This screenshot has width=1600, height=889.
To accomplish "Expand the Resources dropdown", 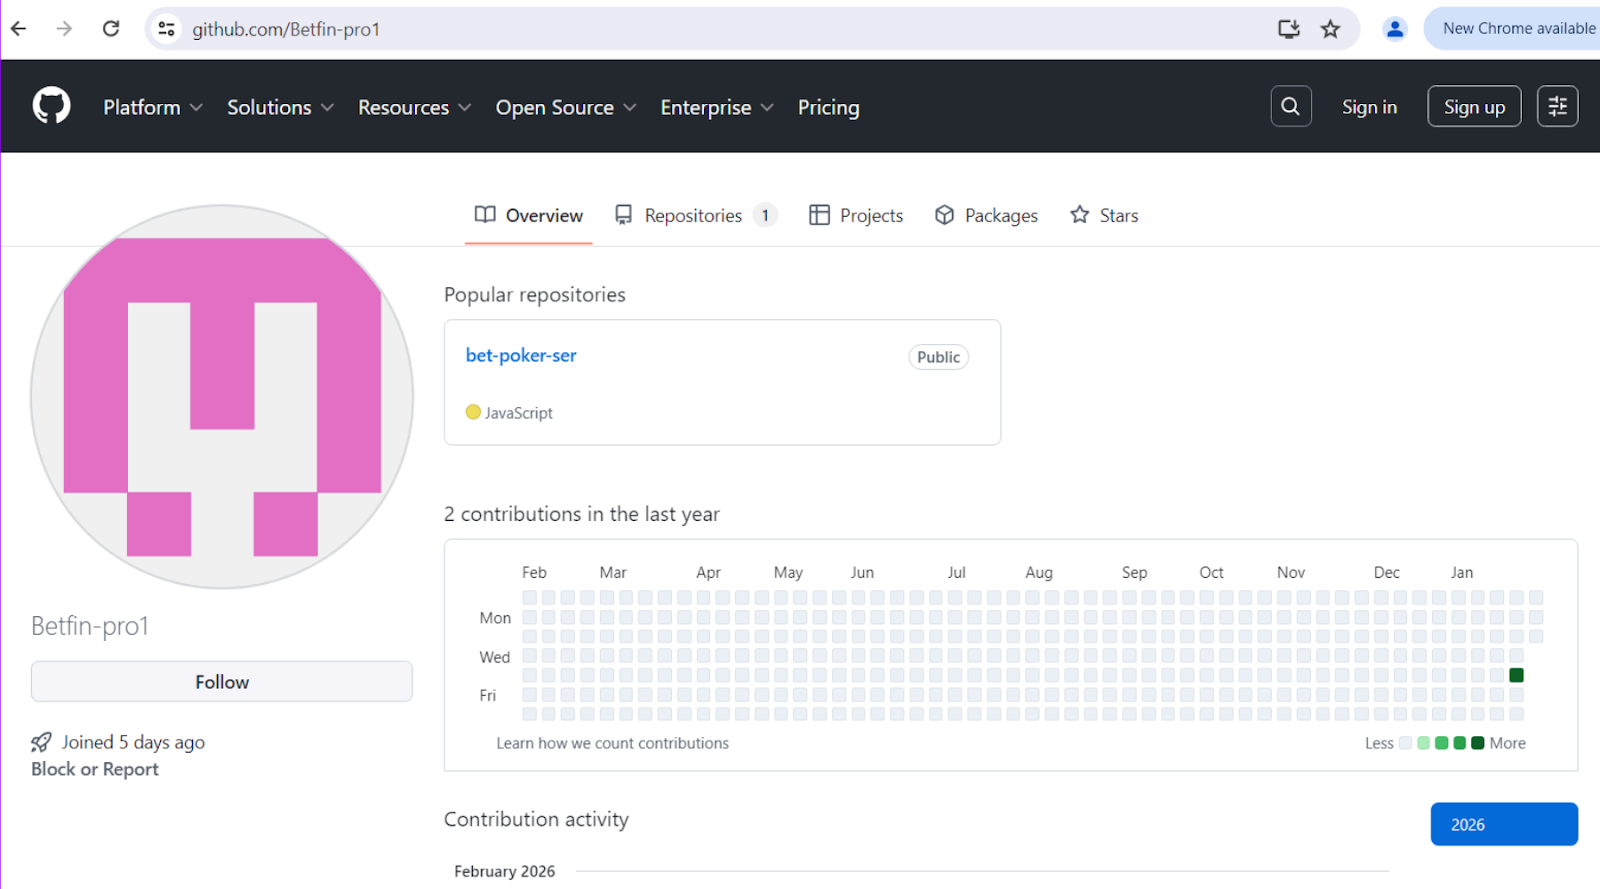I will 414,107.
